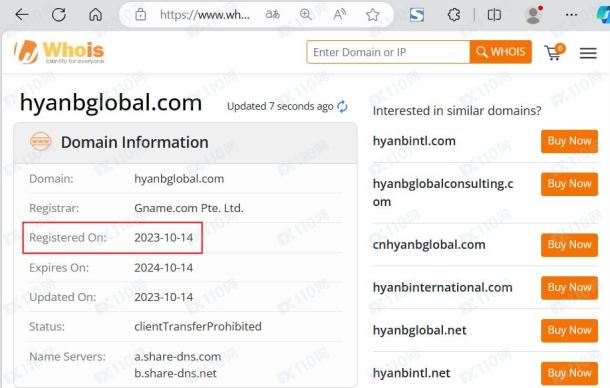Buy Now for hyanbinternational.com
This screenshot has height=388, width=610.
(569, 288)
